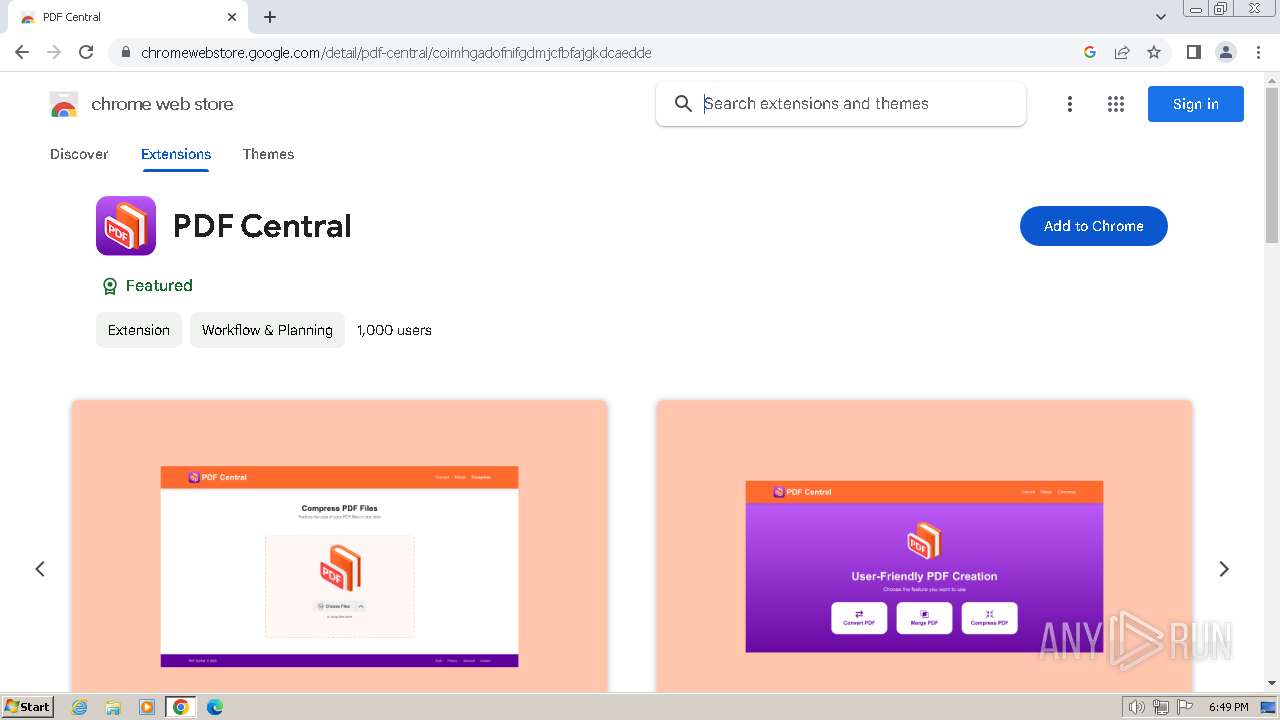Click the 1,000 users text

394,330
